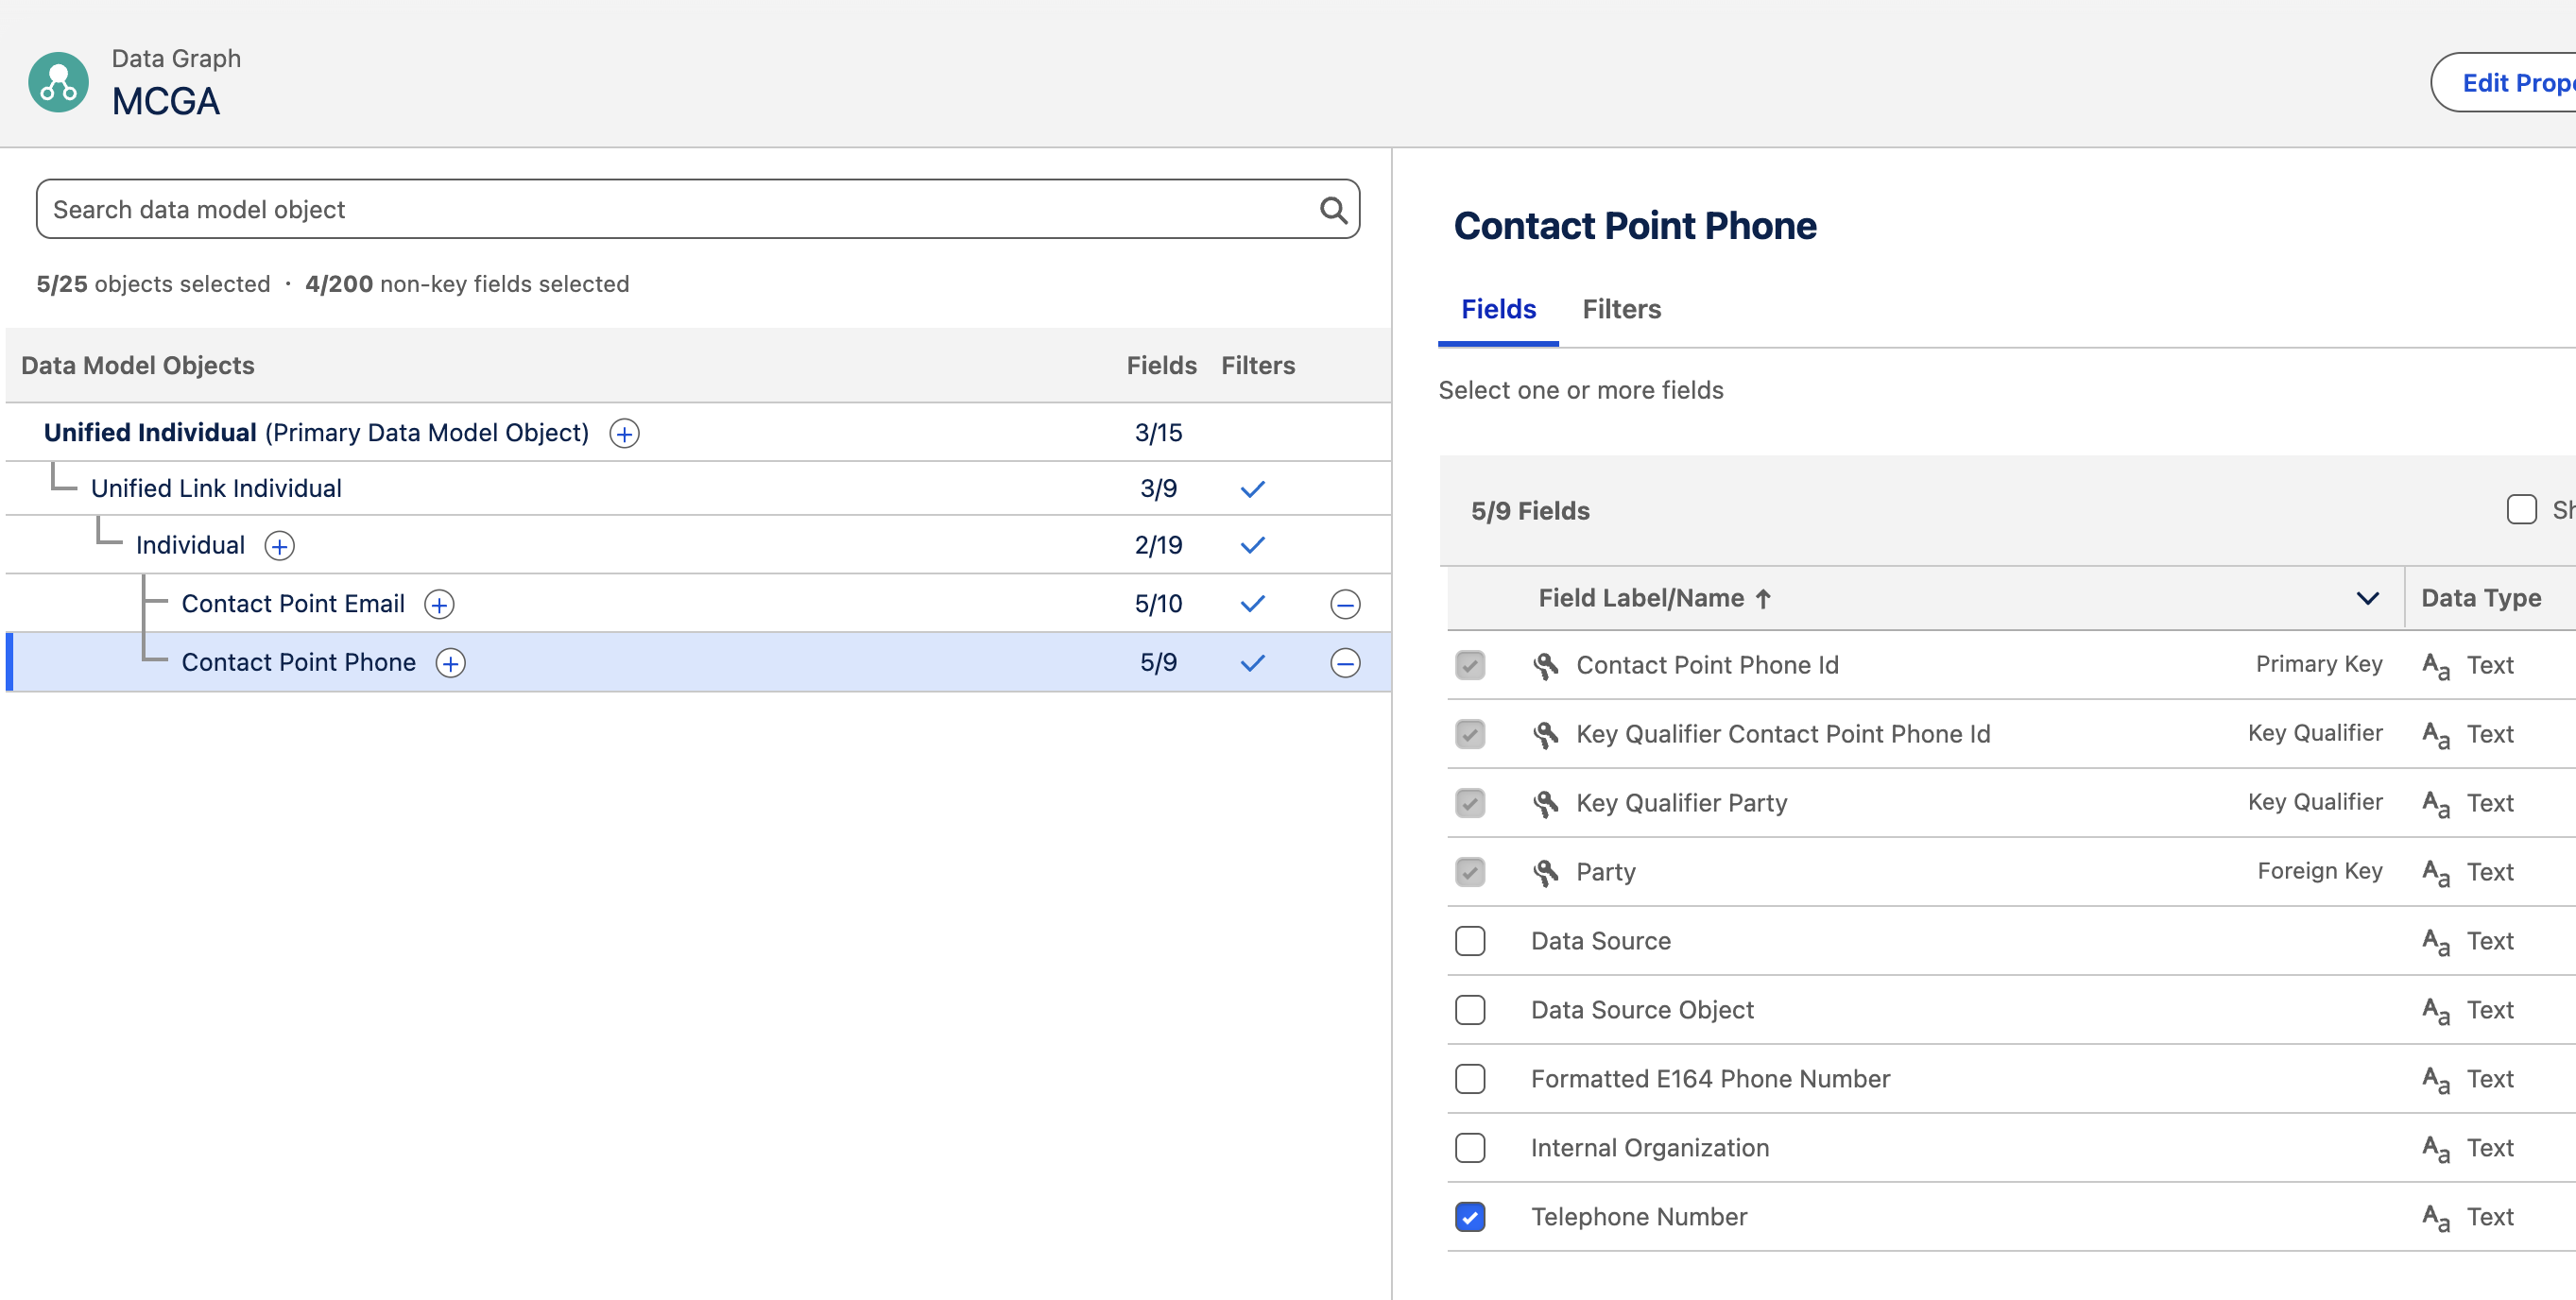This screenshot has width=2576, height=1300.
Task: Click plus icon beside Individual object
Action: 279,546
